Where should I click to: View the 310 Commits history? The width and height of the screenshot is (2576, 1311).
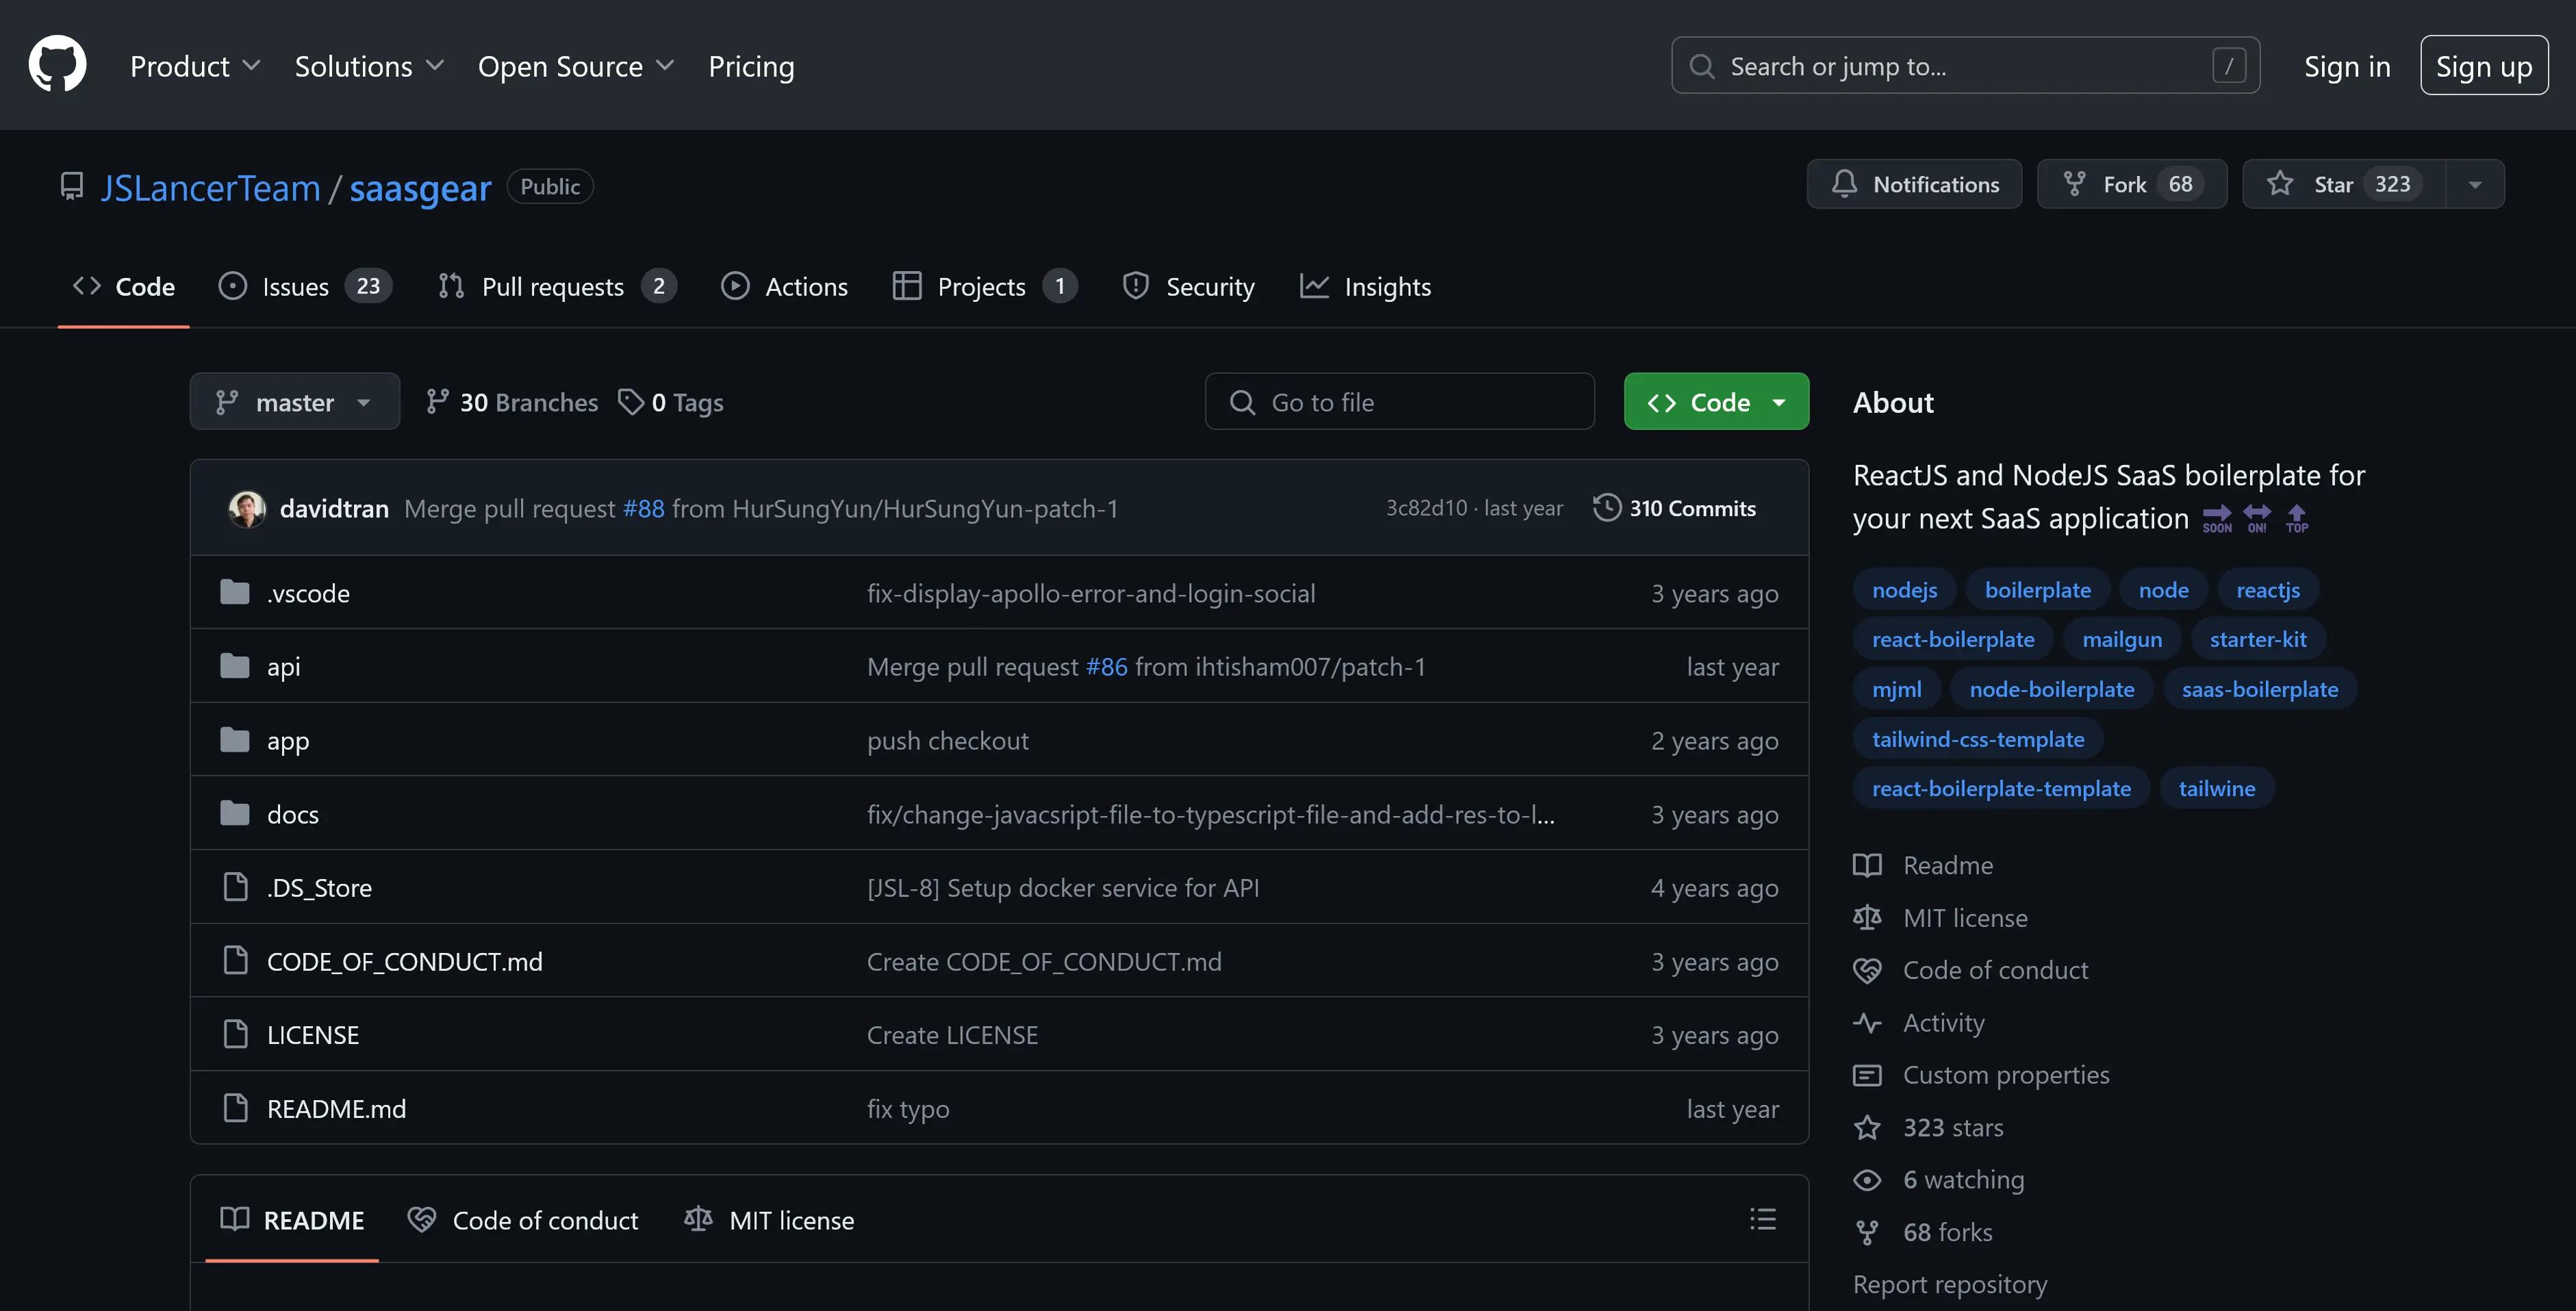tap(1675, 508)
